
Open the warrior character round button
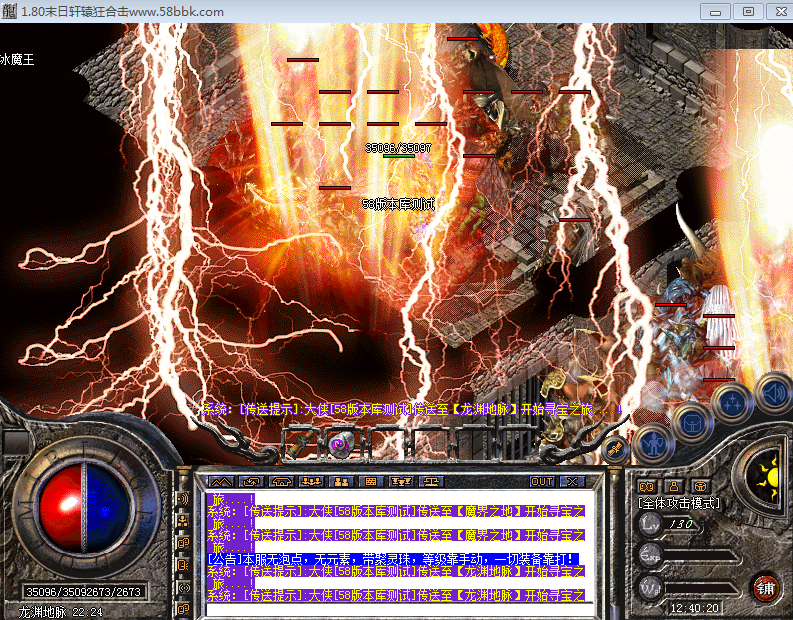tap(654, 443)
